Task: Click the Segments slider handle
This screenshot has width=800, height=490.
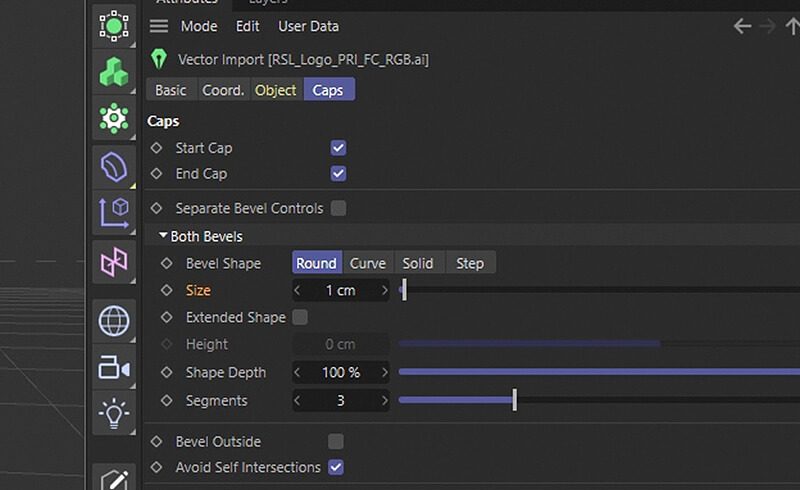Action: (x=515, y=400)
